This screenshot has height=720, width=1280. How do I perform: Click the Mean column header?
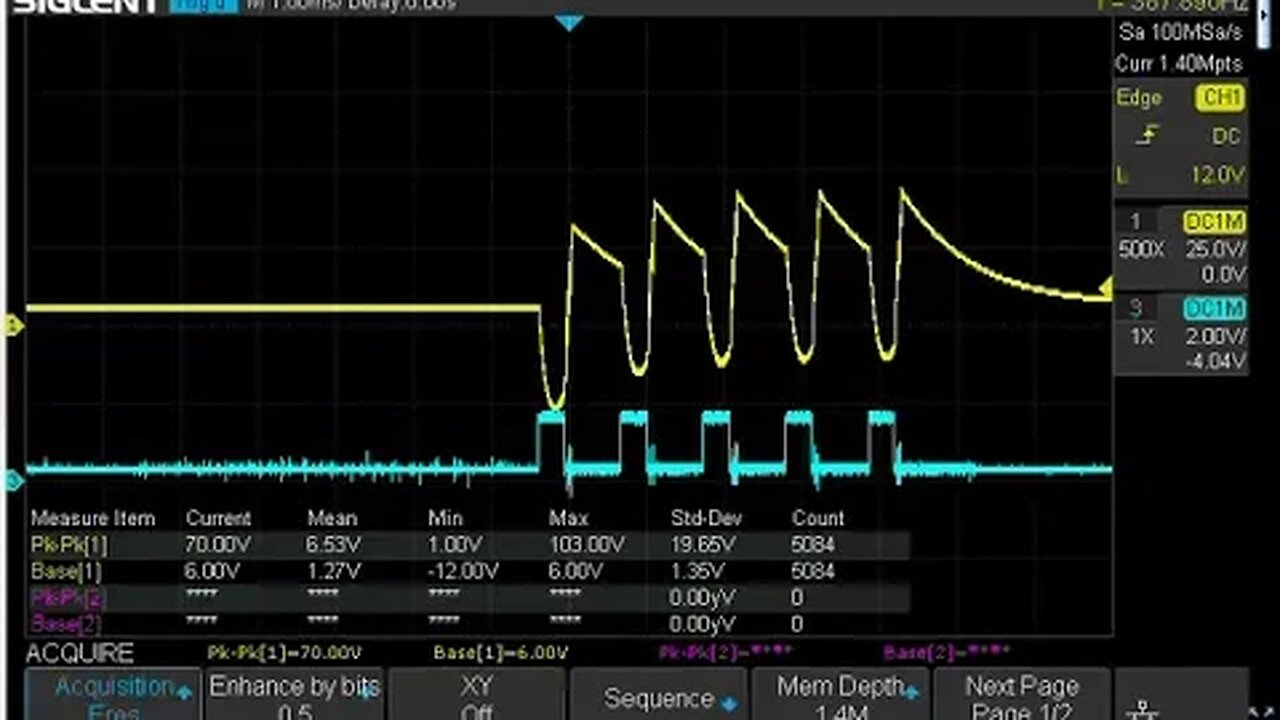pyautogui.click(x=332, y=518)
